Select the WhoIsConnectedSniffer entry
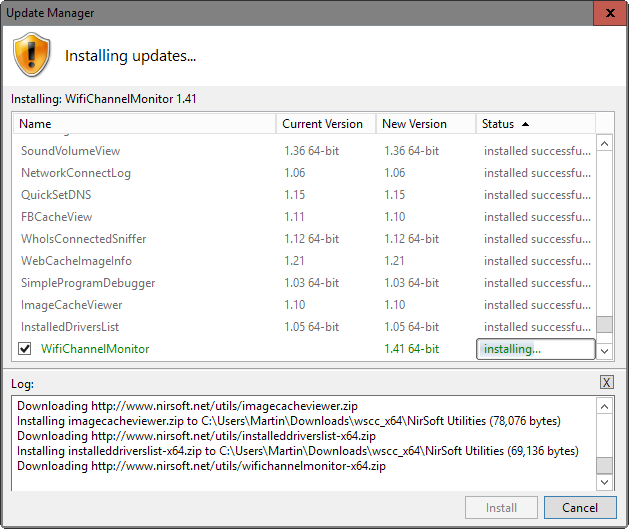Viewport: 629px width, 529px height. click(x=305, y=239)
